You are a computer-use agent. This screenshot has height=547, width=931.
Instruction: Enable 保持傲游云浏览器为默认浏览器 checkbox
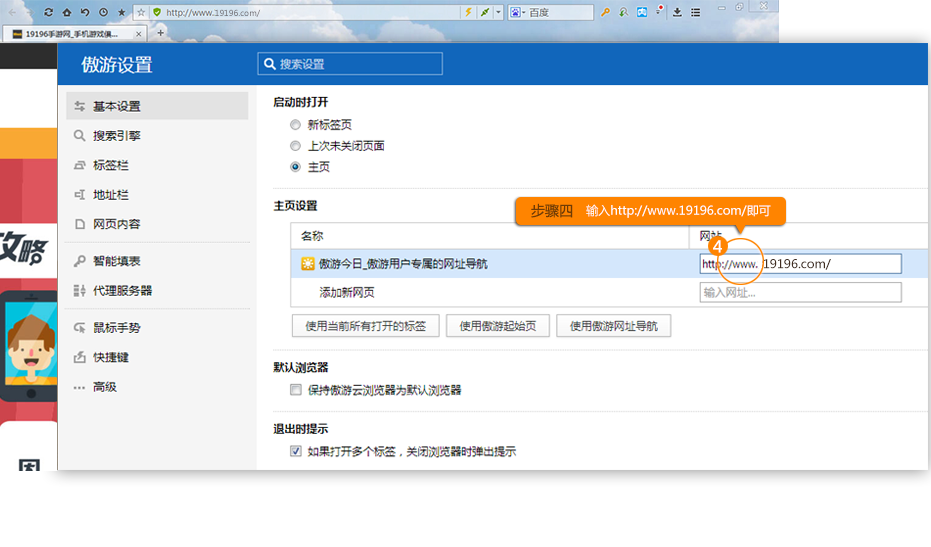(x=296, y=390)
